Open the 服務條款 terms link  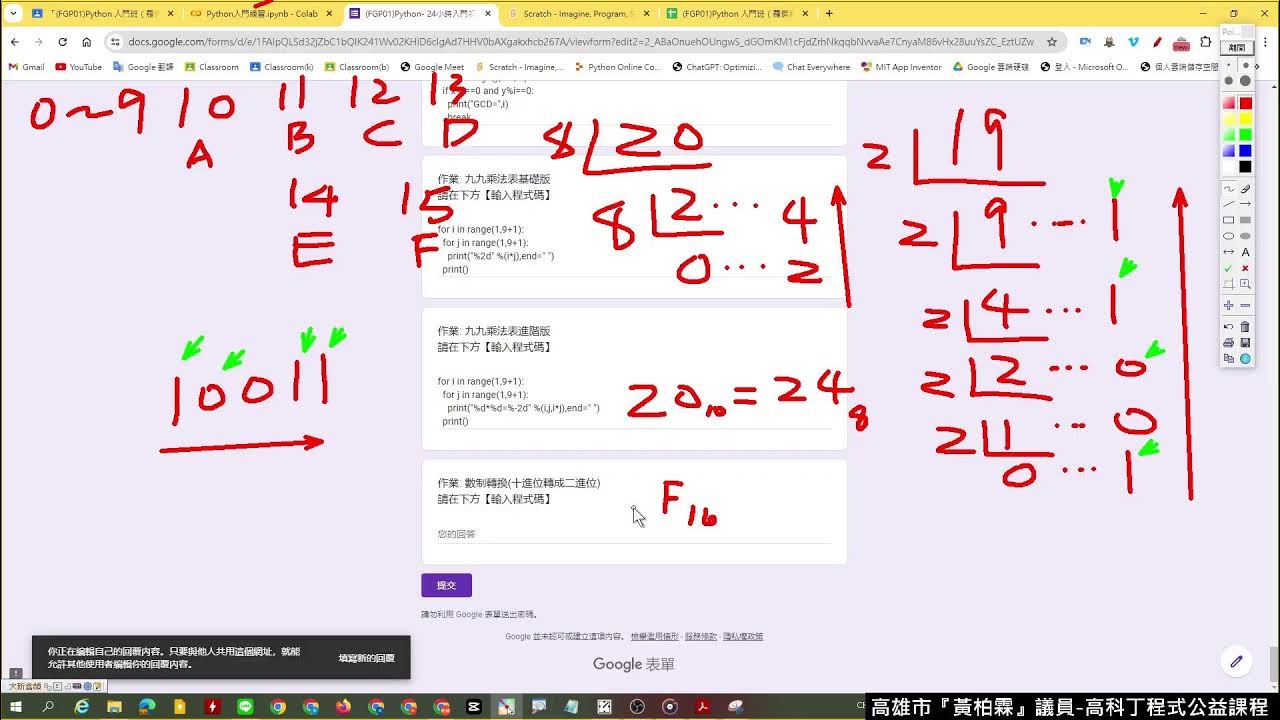click(x=700, y=636)
